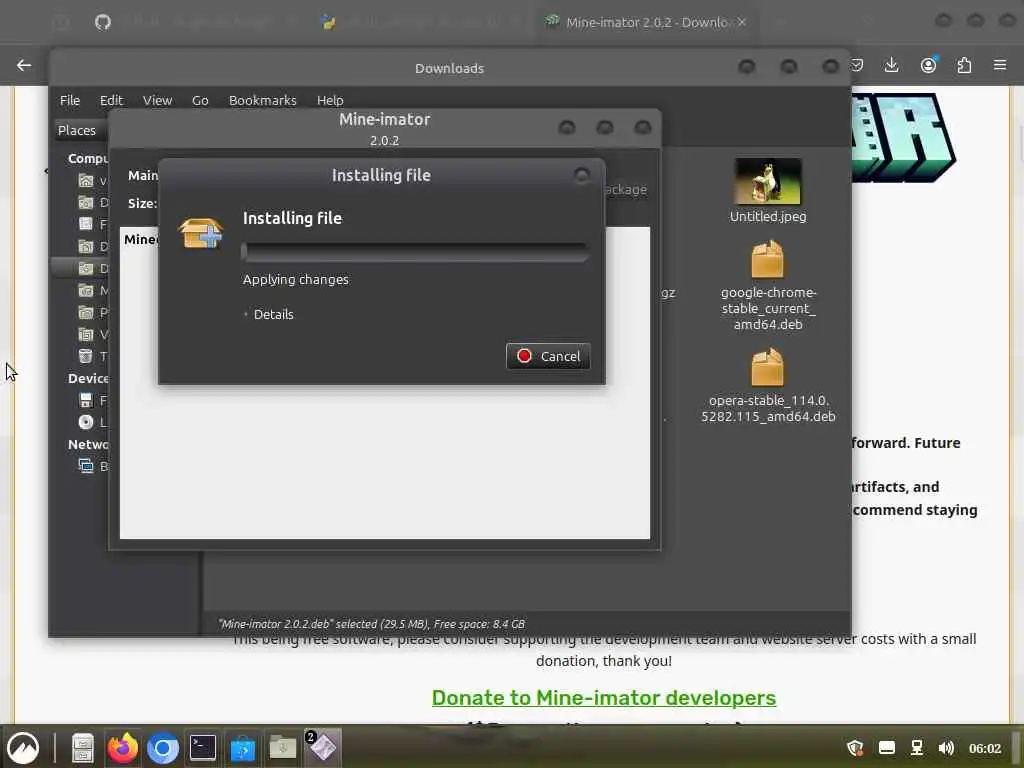The width and height of the screenshot is (1024, 768).
Task: Switch to the package installer taskbar entry with badge 2
Action: click(322, 748)
